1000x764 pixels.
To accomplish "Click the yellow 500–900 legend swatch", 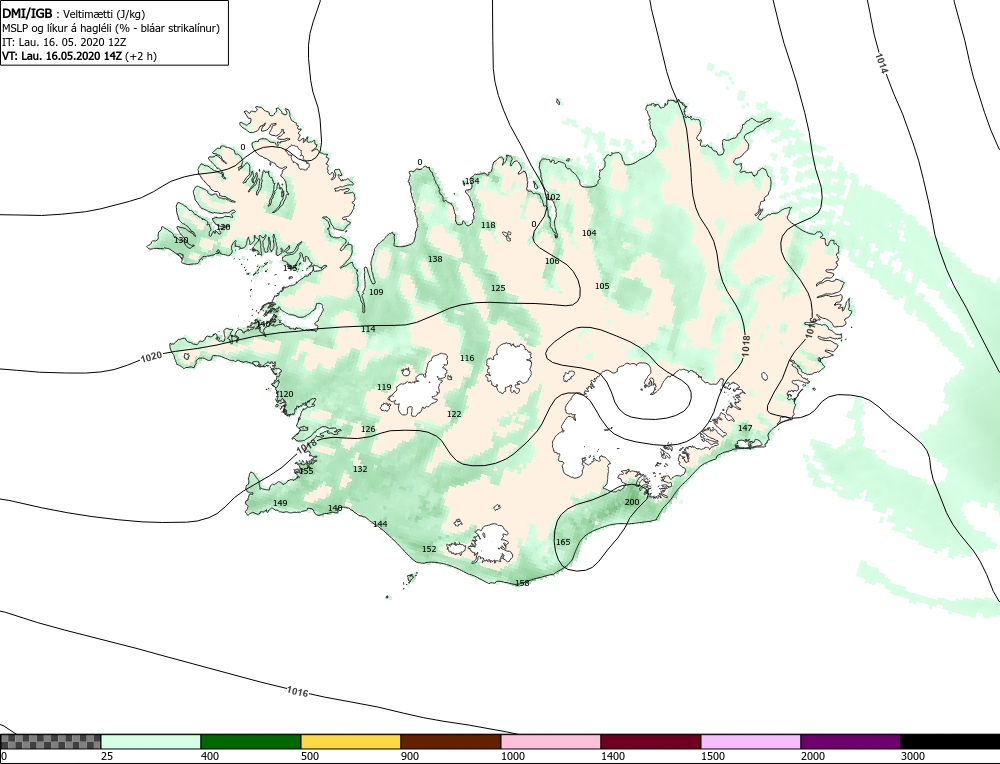I will tap(351, 741).
